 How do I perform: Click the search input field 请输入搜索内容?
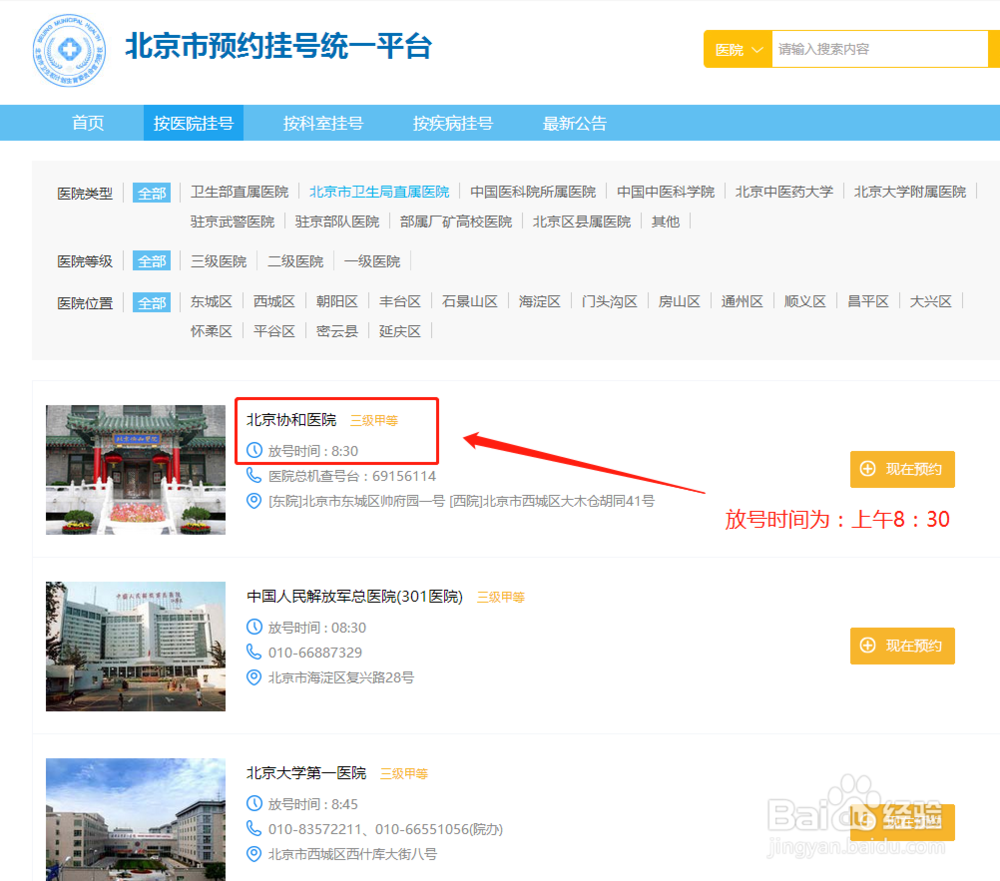coord(879,49)
